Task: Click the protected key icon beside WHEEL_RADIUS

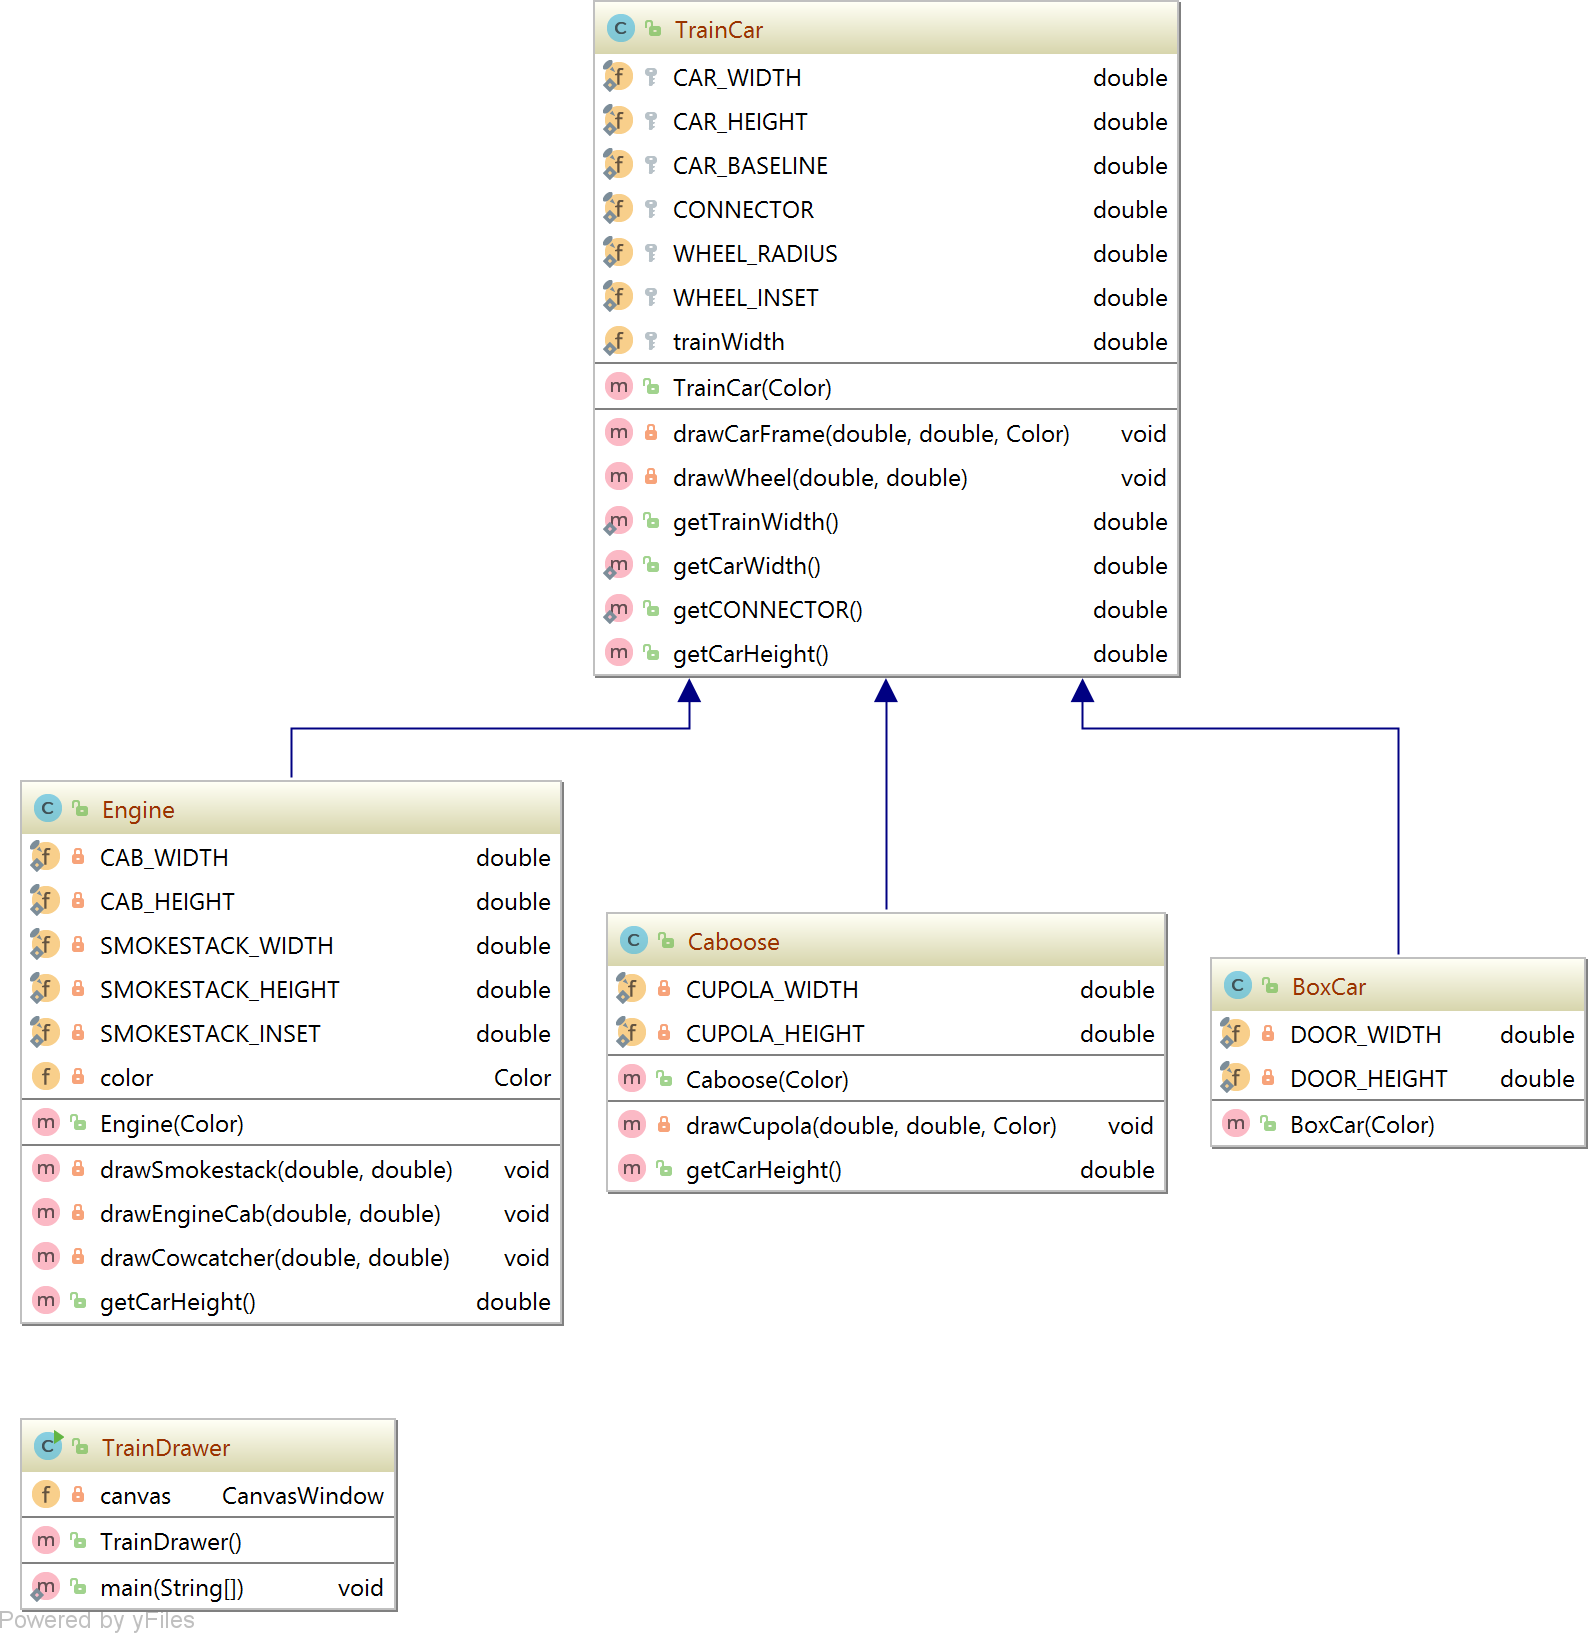Action: tap(651, 253)
